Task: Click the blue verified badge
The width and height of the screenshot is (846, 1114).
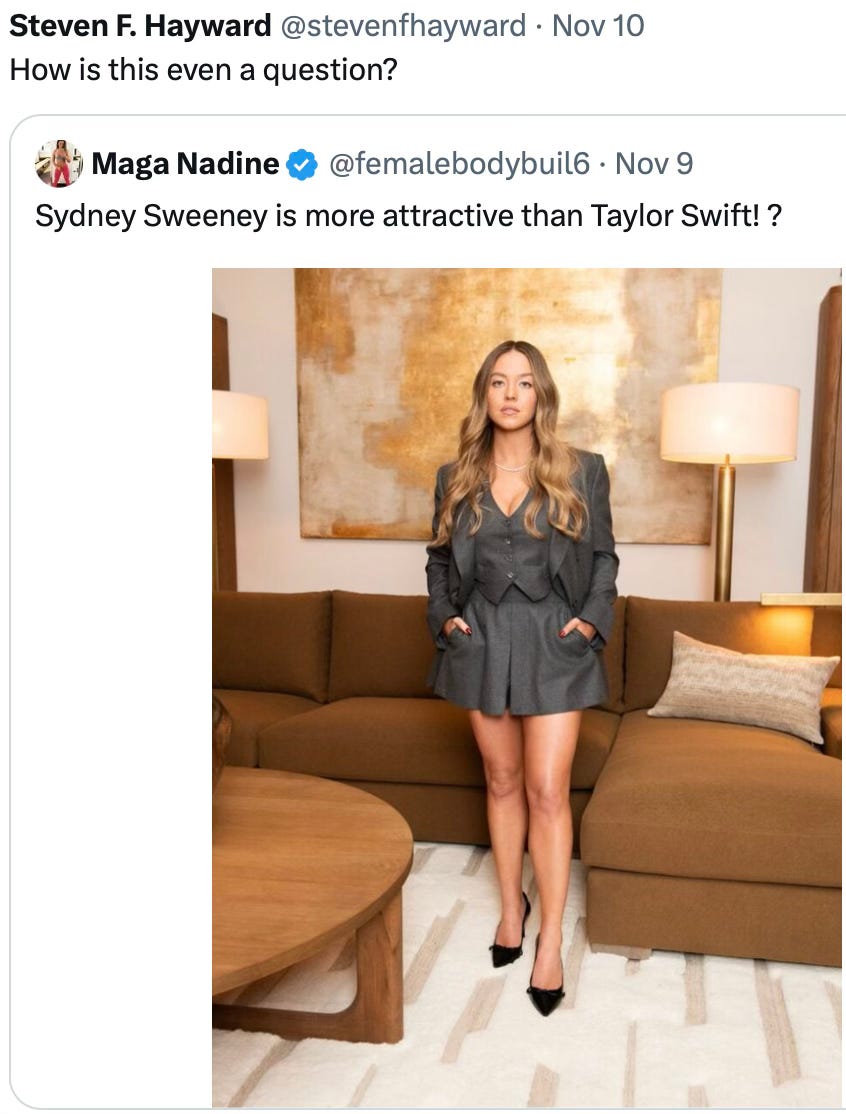Action: click(x=302, y=165)
